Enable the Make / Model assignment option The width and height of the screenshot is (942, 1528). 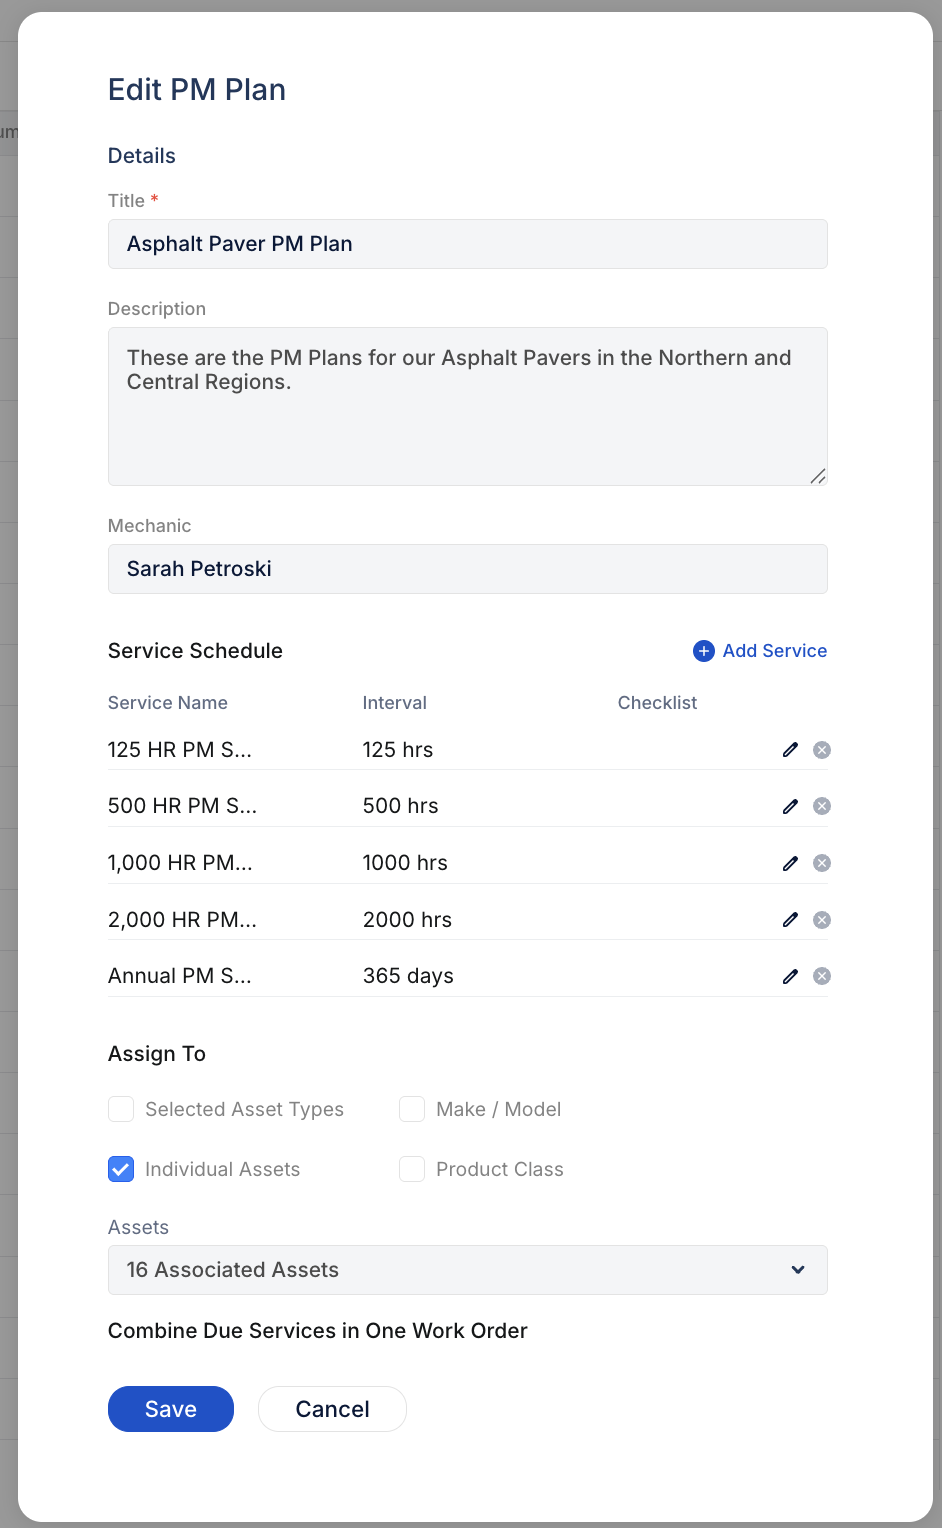tap(412, 1109)
